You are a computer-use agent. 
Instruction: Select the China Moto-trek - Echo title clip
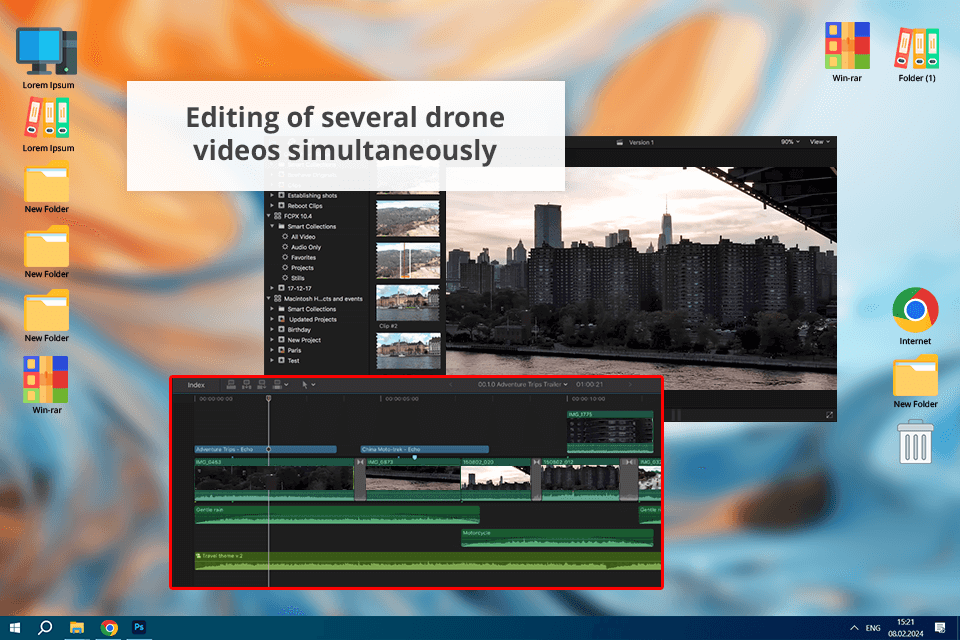tap(424, 450)
